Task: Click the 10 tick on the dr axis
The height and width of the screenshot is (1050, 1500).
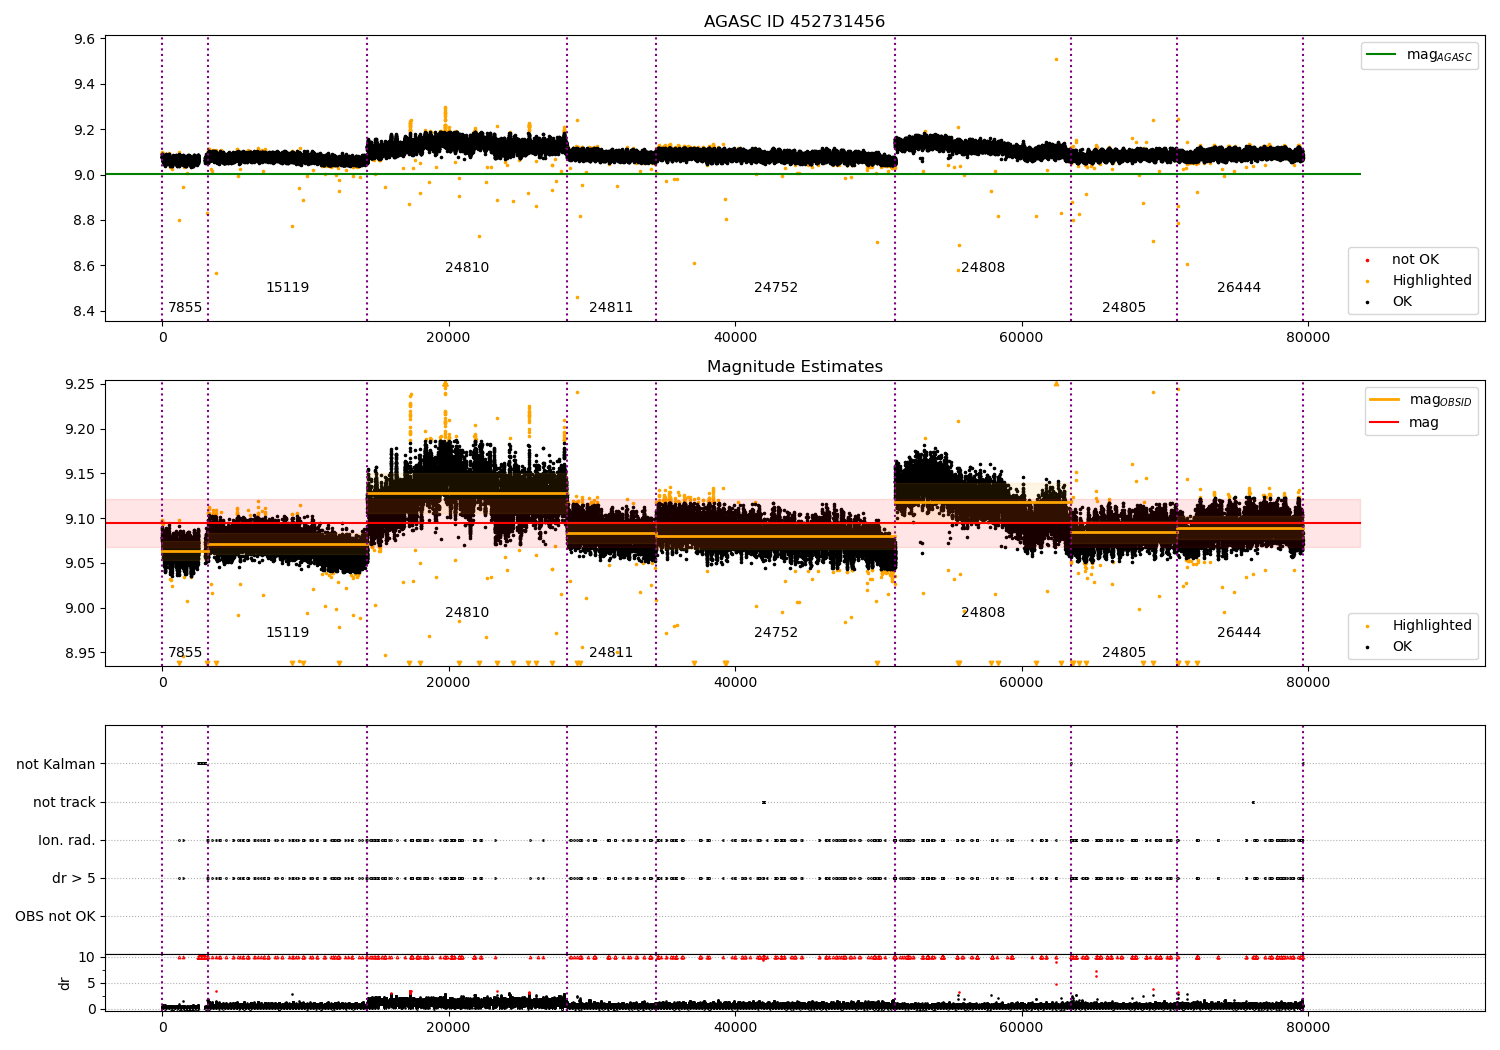Action: [x=87, y=958]
